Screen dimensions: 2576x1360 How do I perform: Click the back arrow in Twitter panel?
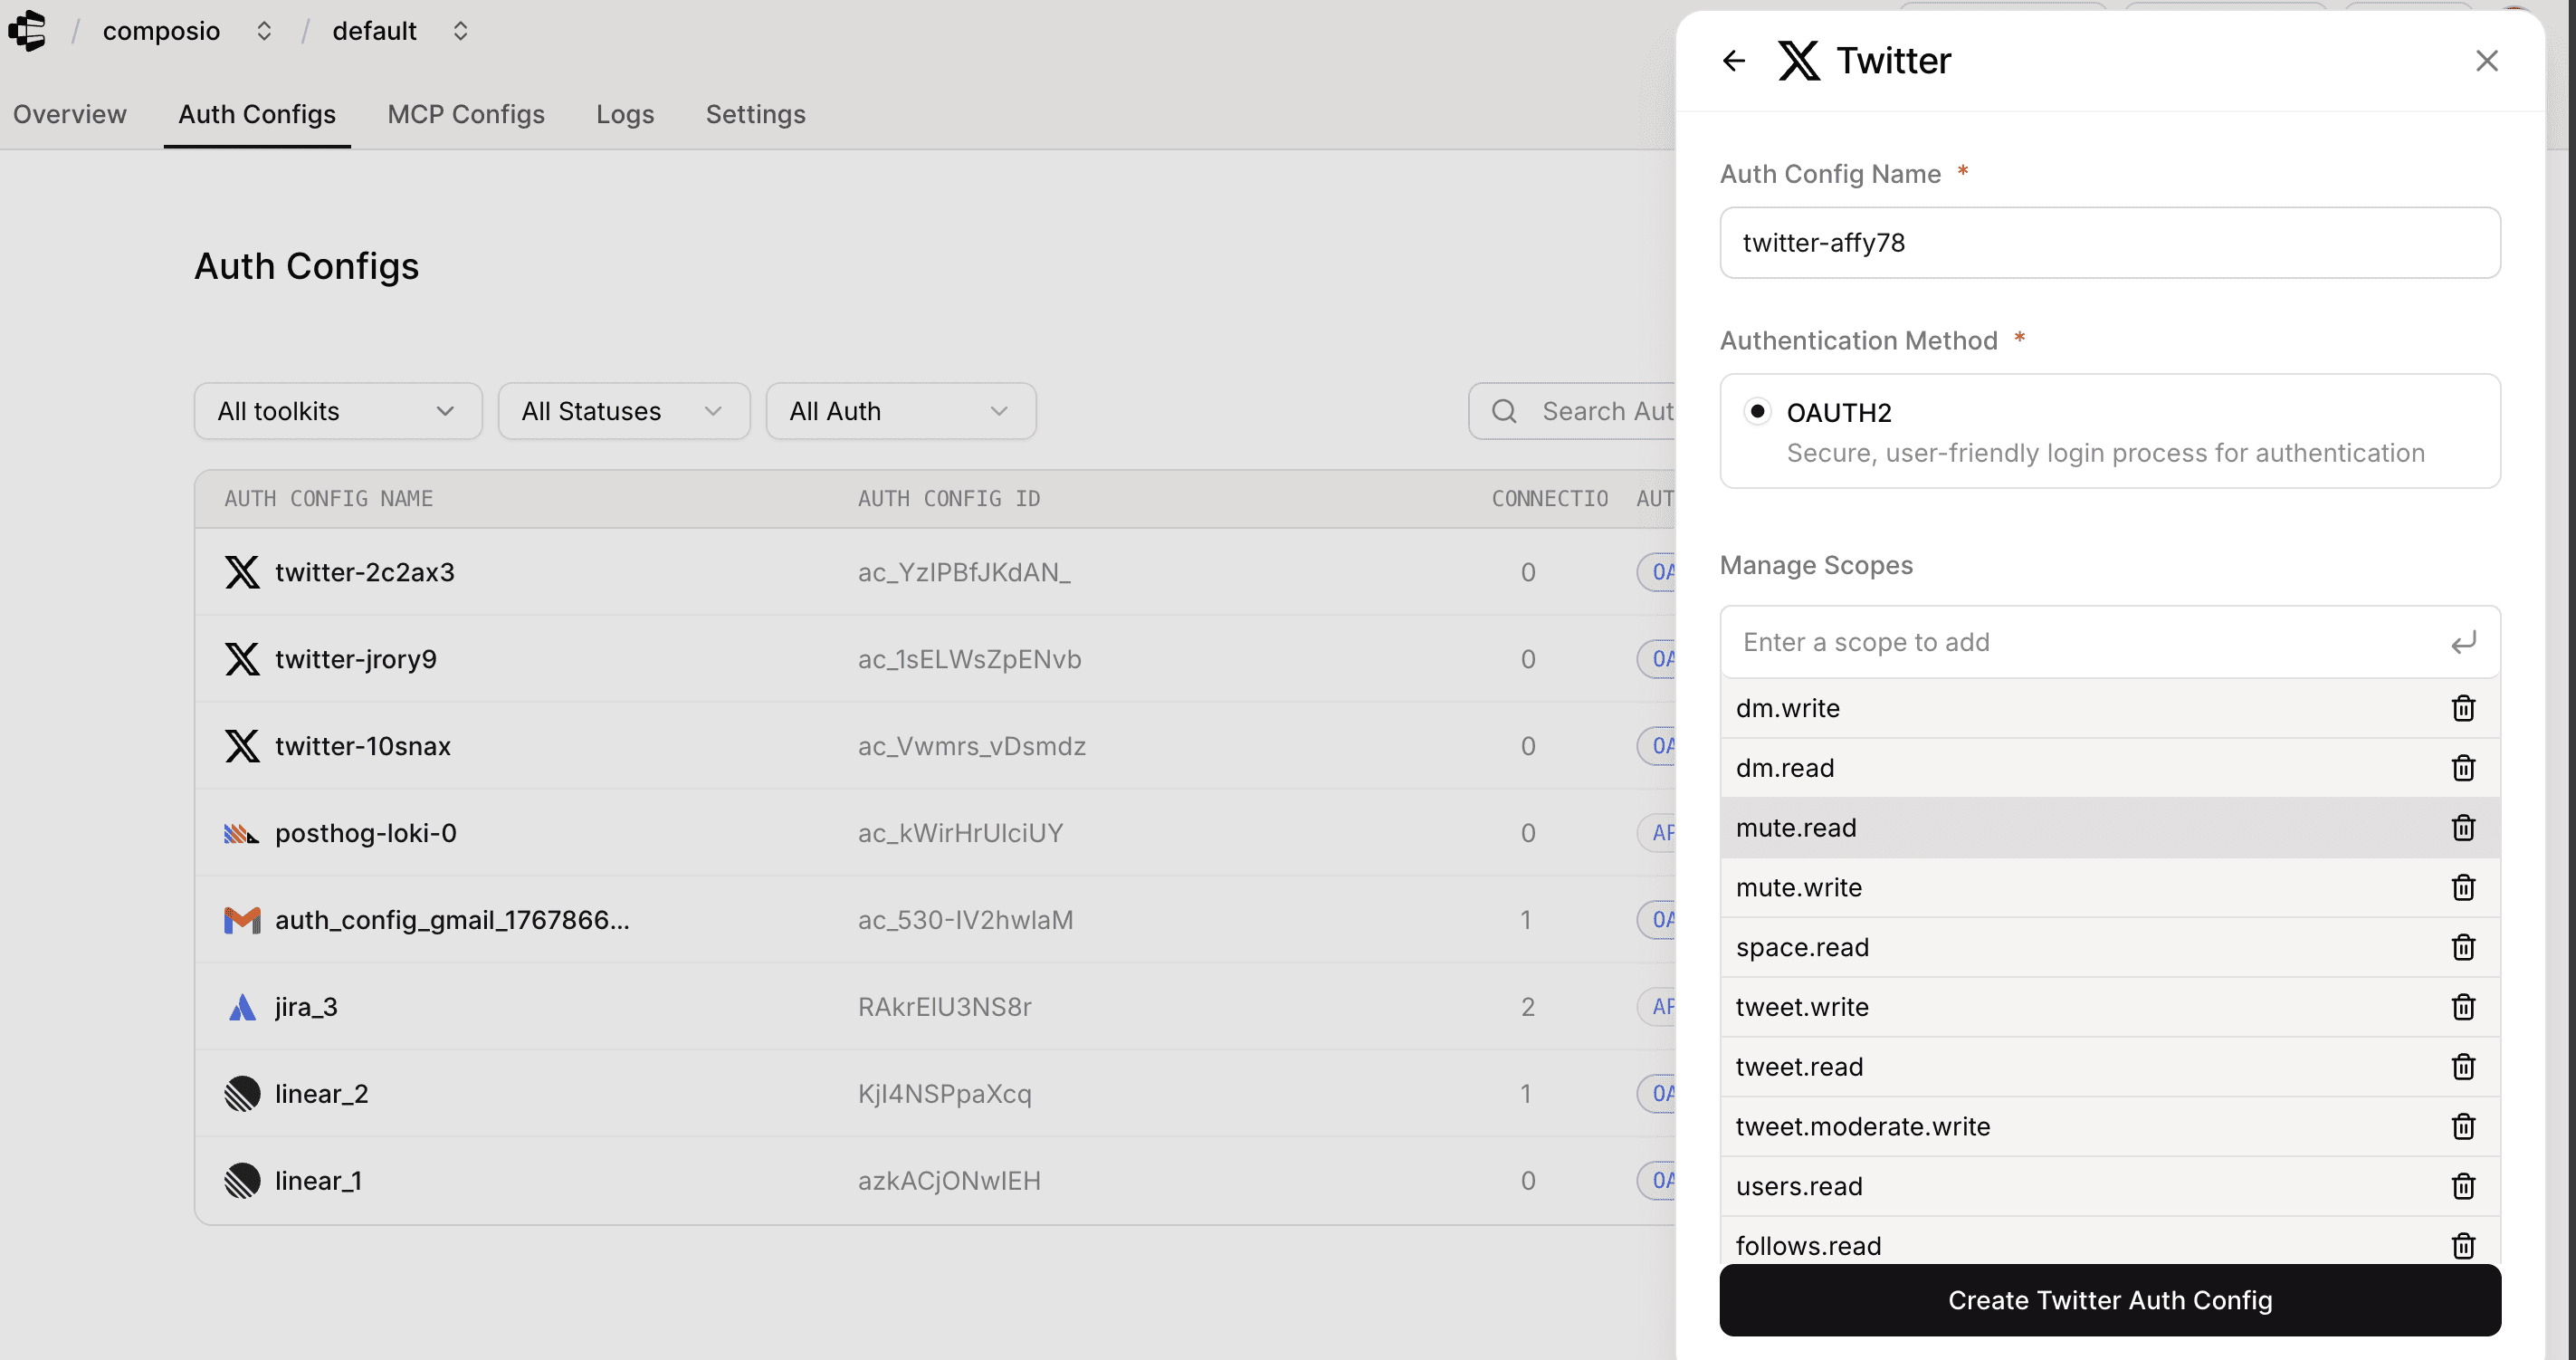[x=1733, y=61]
